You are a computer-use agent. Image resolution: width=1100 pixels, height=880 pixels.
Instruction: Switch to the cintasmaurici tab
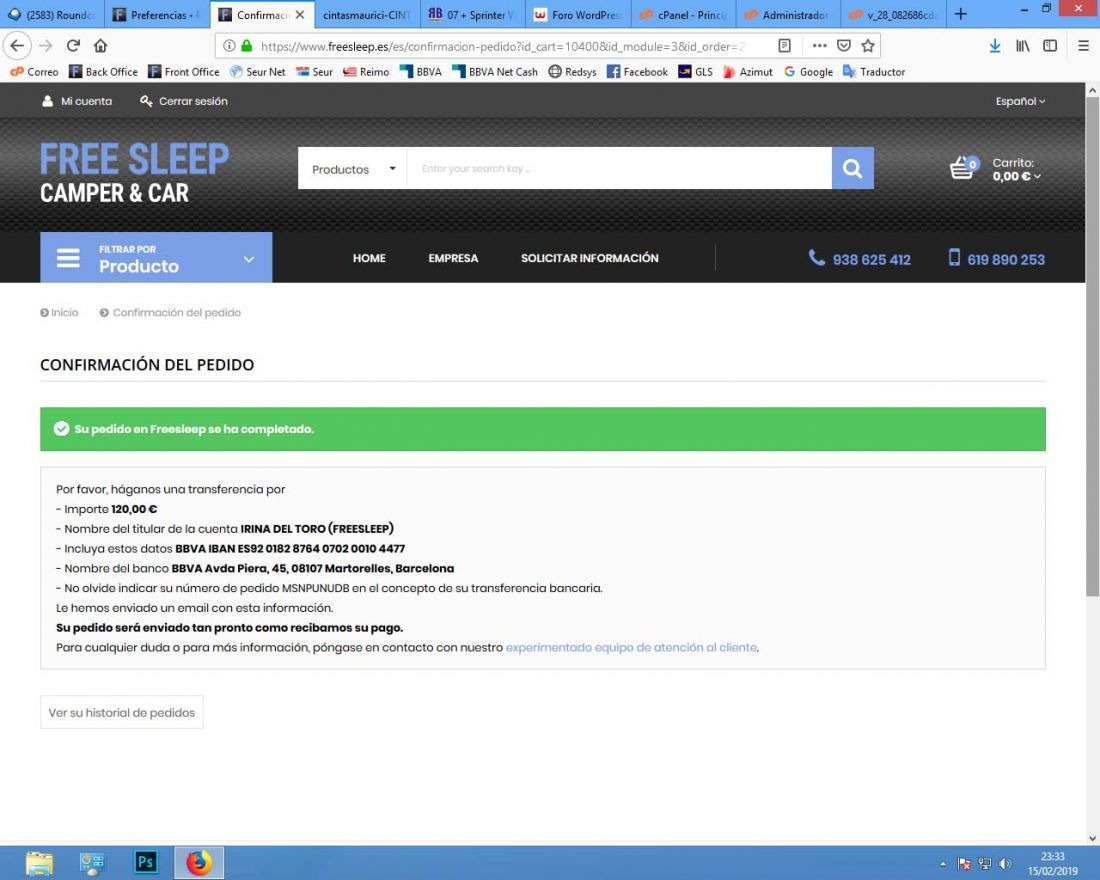[x=366, y=15]
